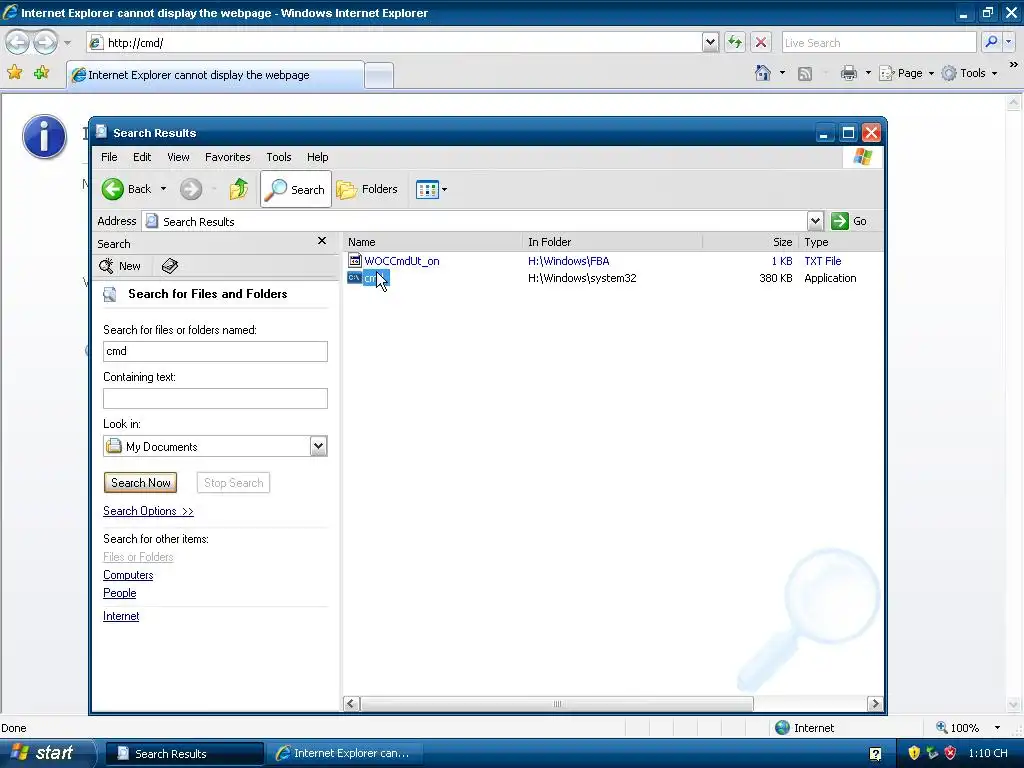The width and height of the screenshot is (1024, 768).
Task: Click the Live Search magnifier icon
Action: (991, 42)
